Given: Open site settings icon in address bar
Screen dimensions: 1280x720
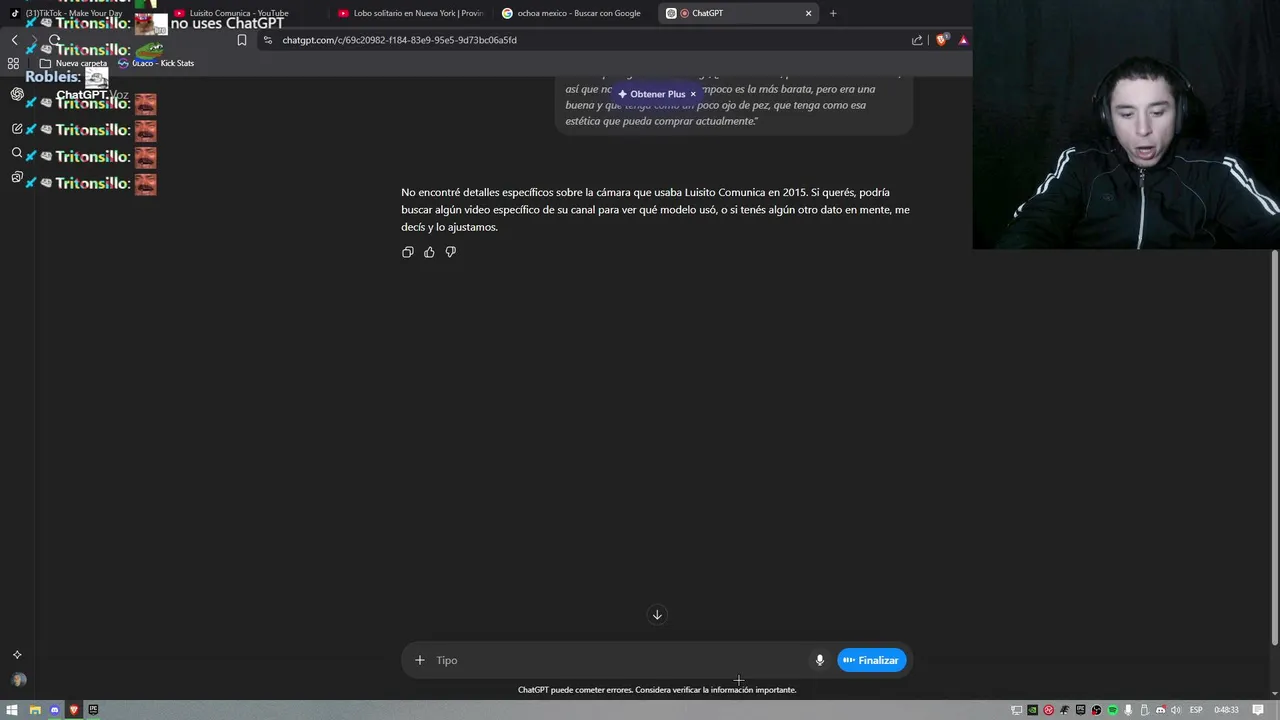Looking at the screenshot, I should coord(268,40).
